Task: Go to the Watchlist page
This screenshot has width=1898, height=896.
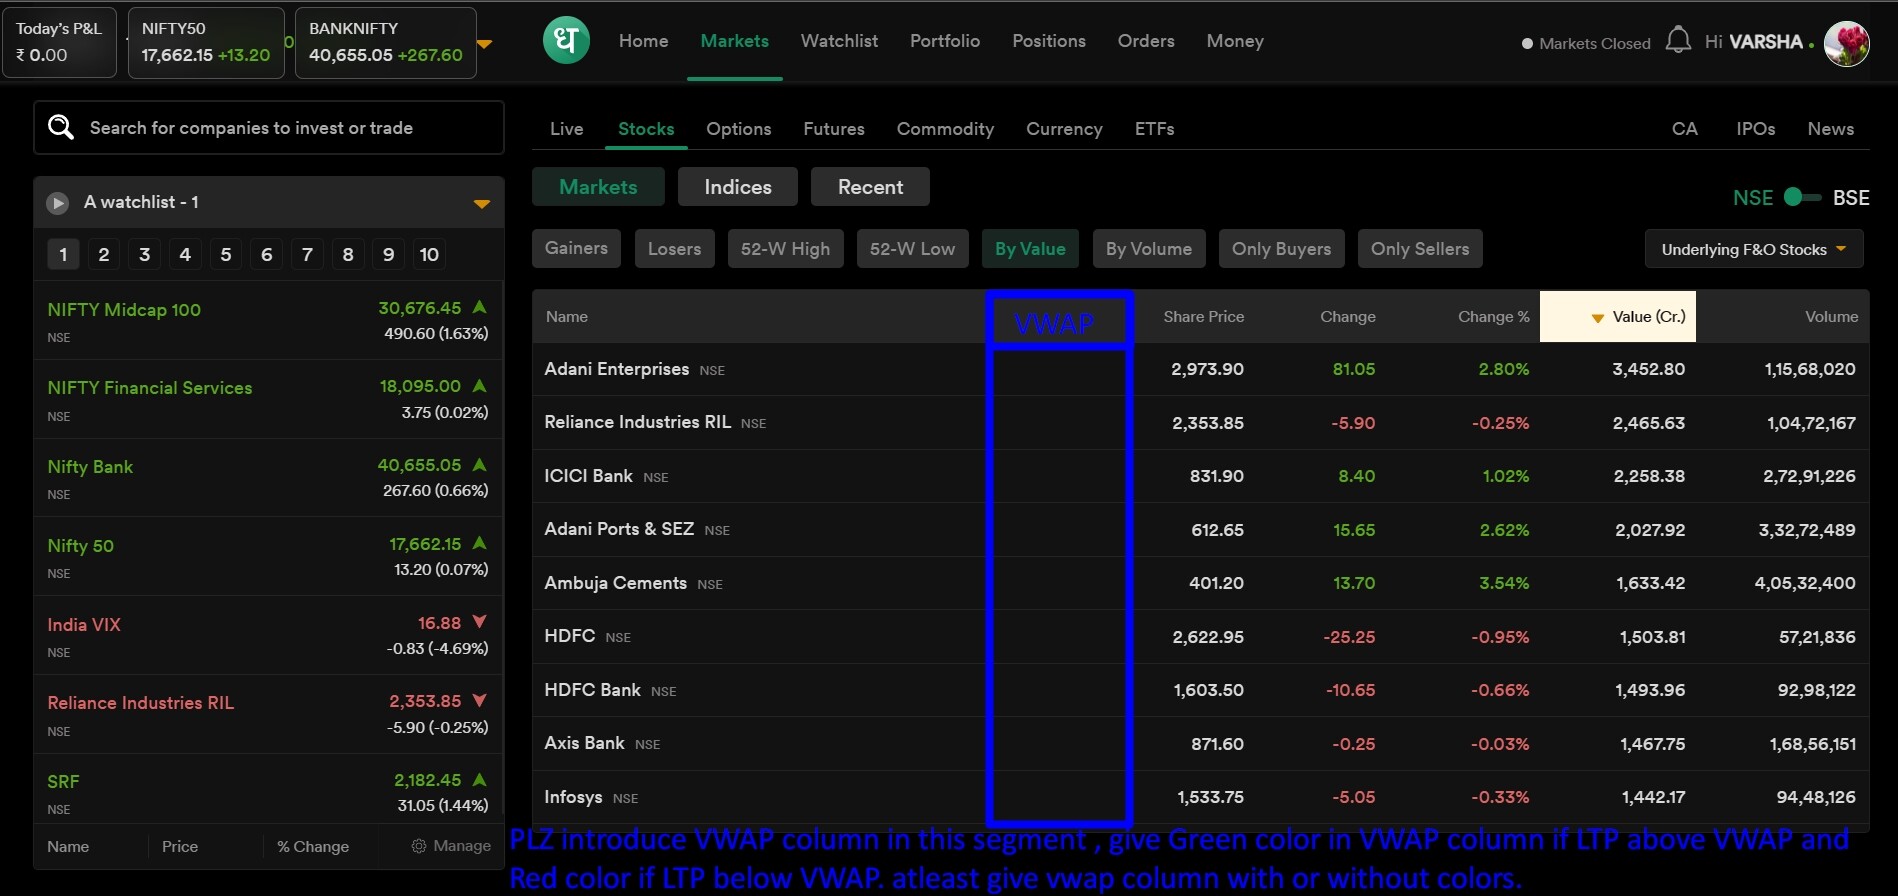Action: [839, 41]
